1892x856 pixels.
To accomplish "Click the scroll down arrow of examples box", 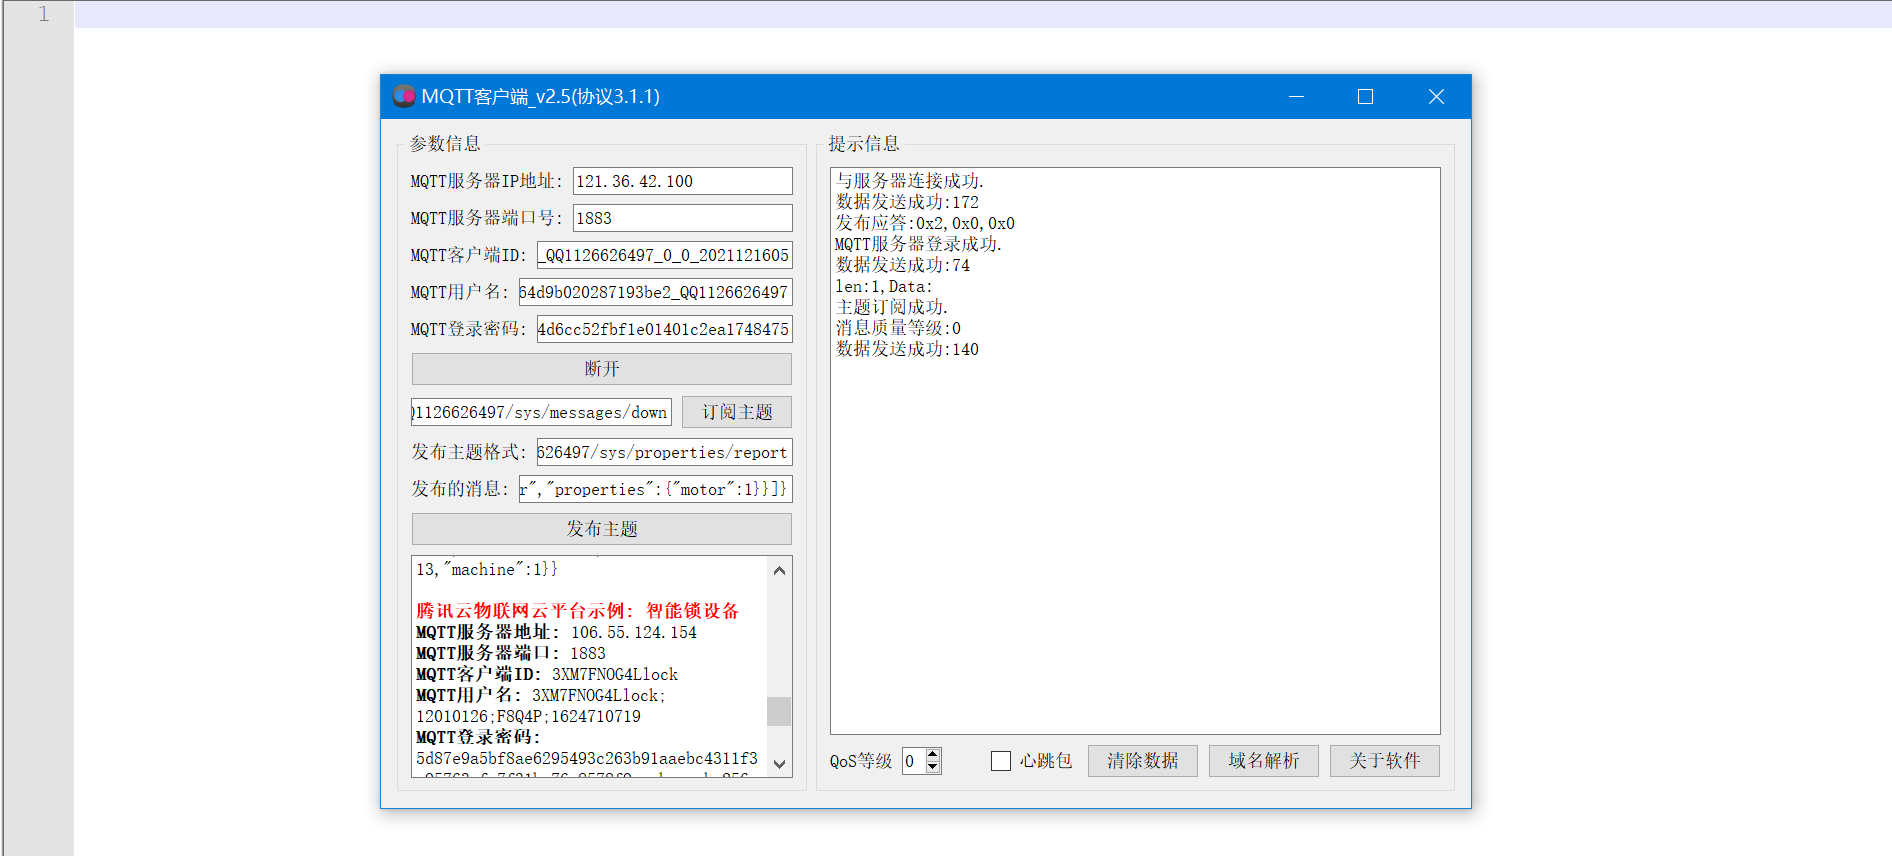I will click(x=779, y=764).
